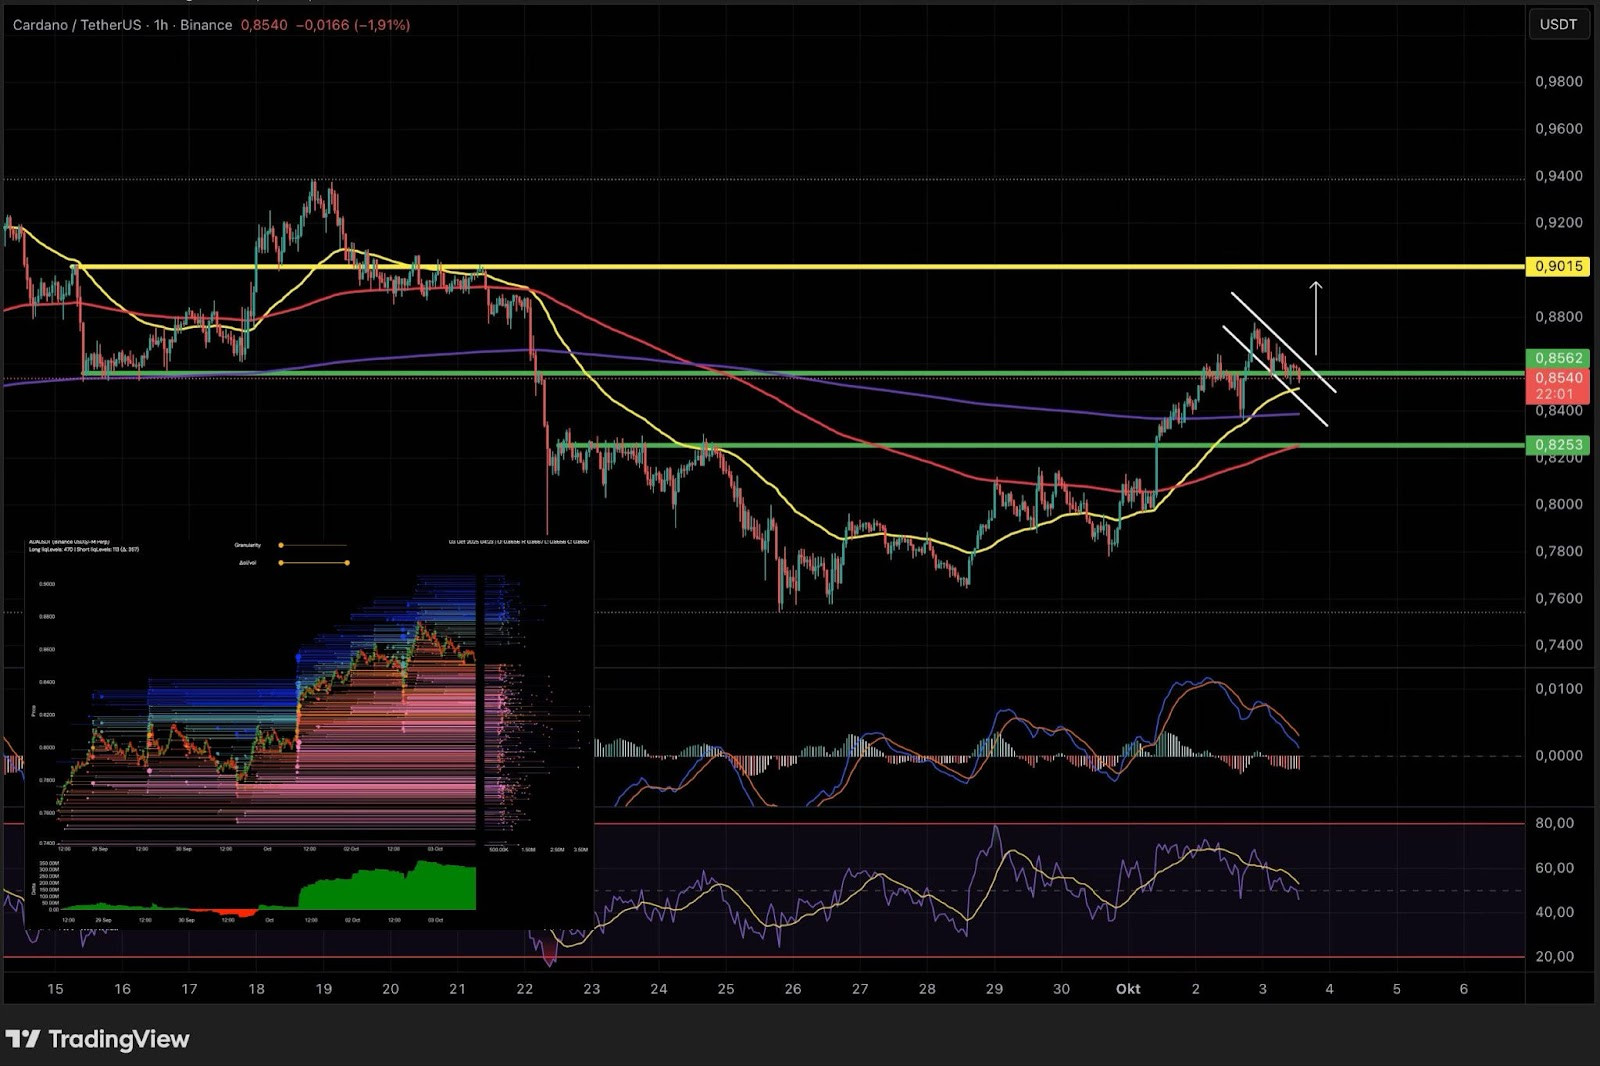The height and width of the screenshot is (1066, 1600).
Task: Click the Cardano / TetherUS symbol title
Action: (x=76, y=25)
